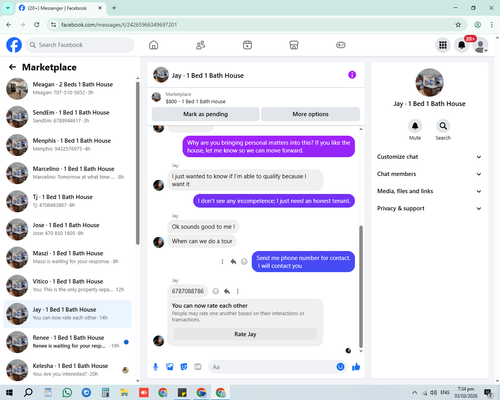Image resolution: width=500 pixels, height=400 pixels.
Task: Open Facebook home via logo
Action: [x=14, y=45]
